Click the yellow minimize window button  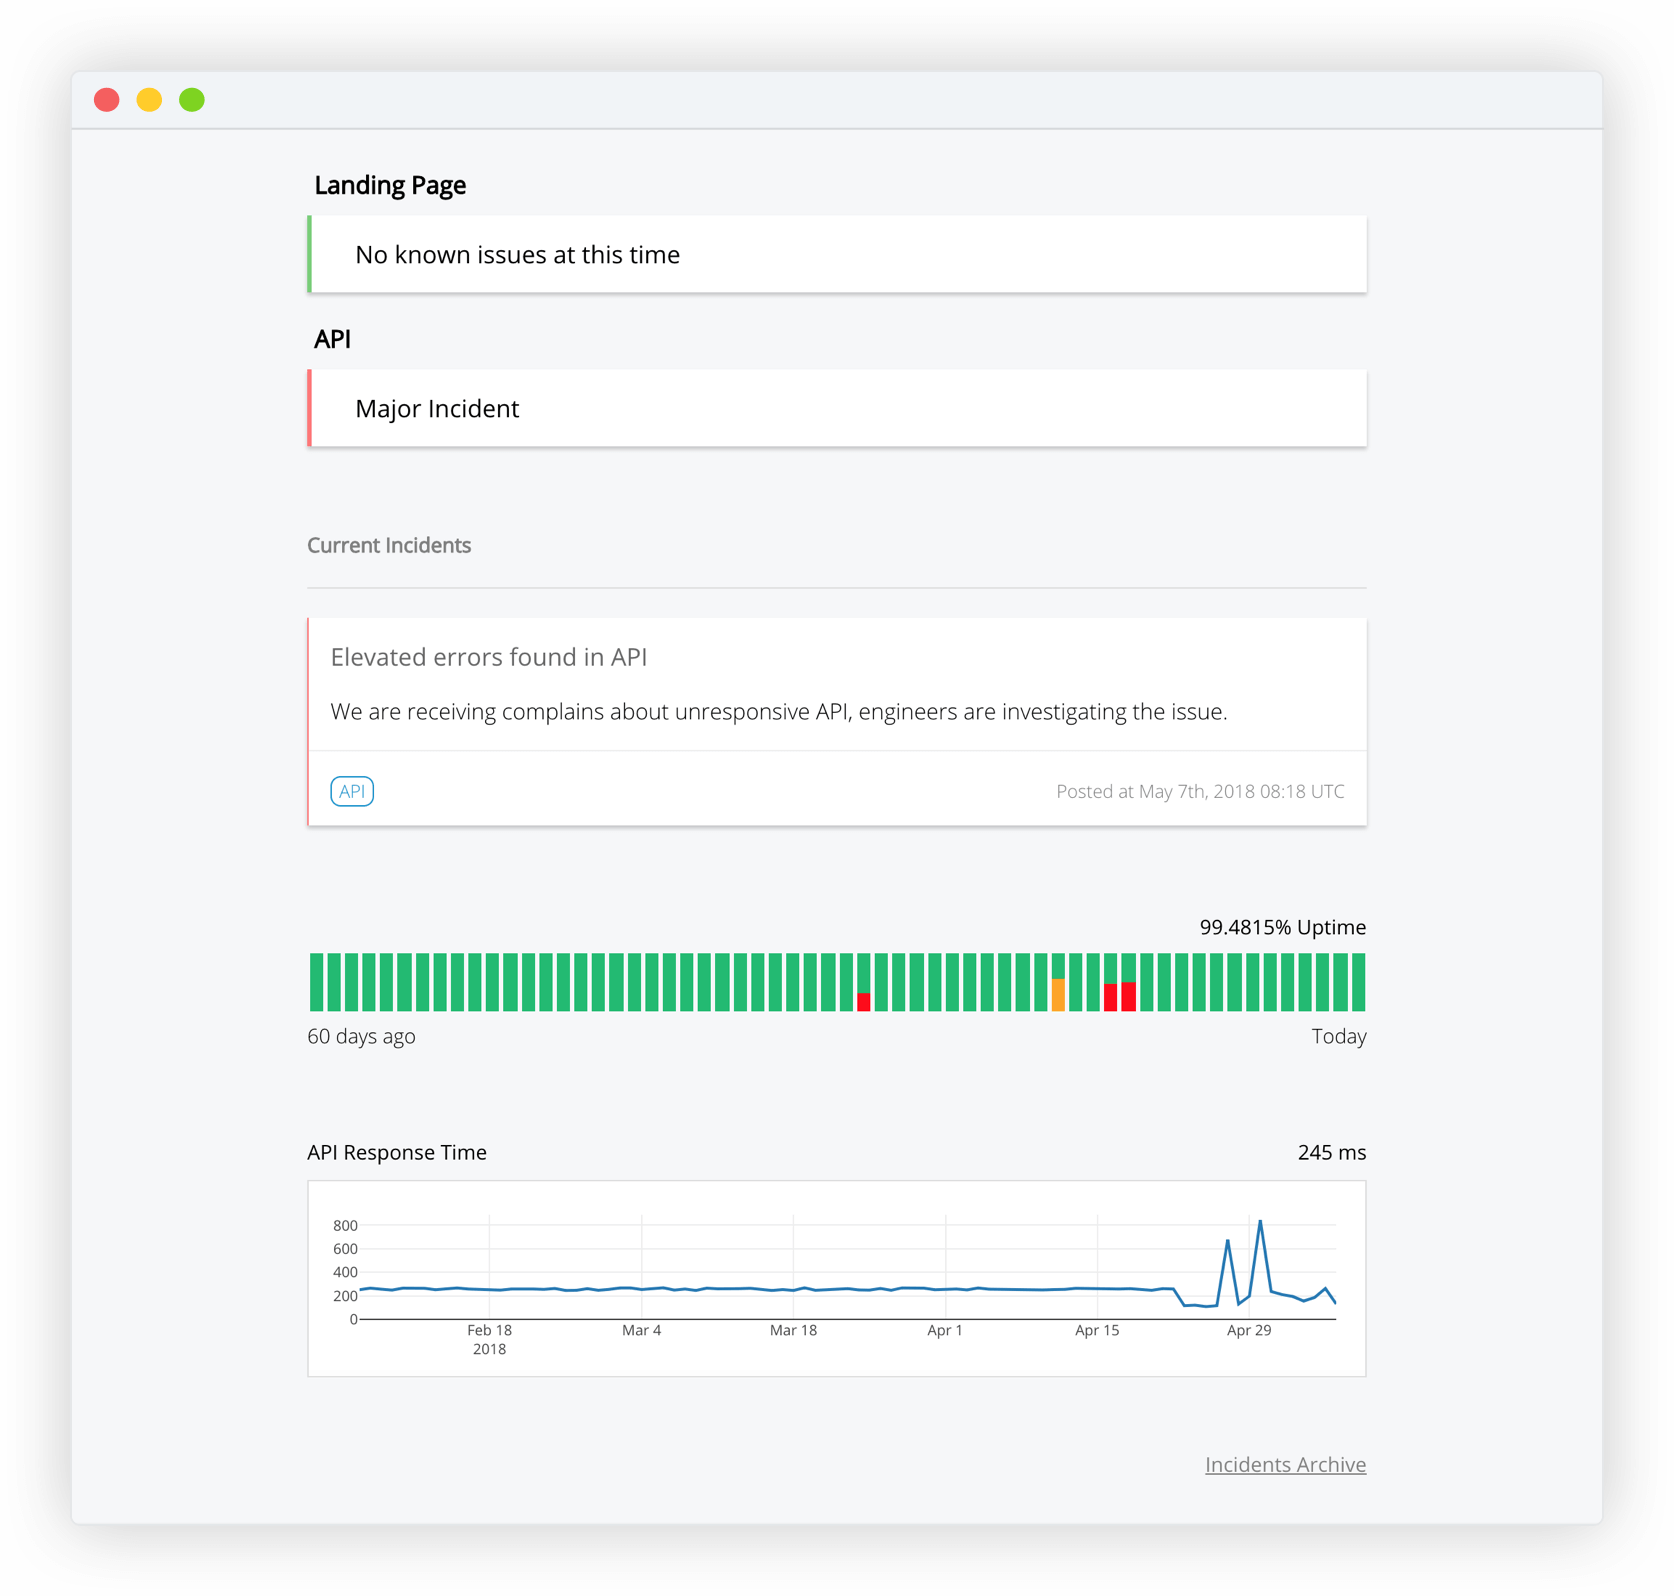[149, 100]
